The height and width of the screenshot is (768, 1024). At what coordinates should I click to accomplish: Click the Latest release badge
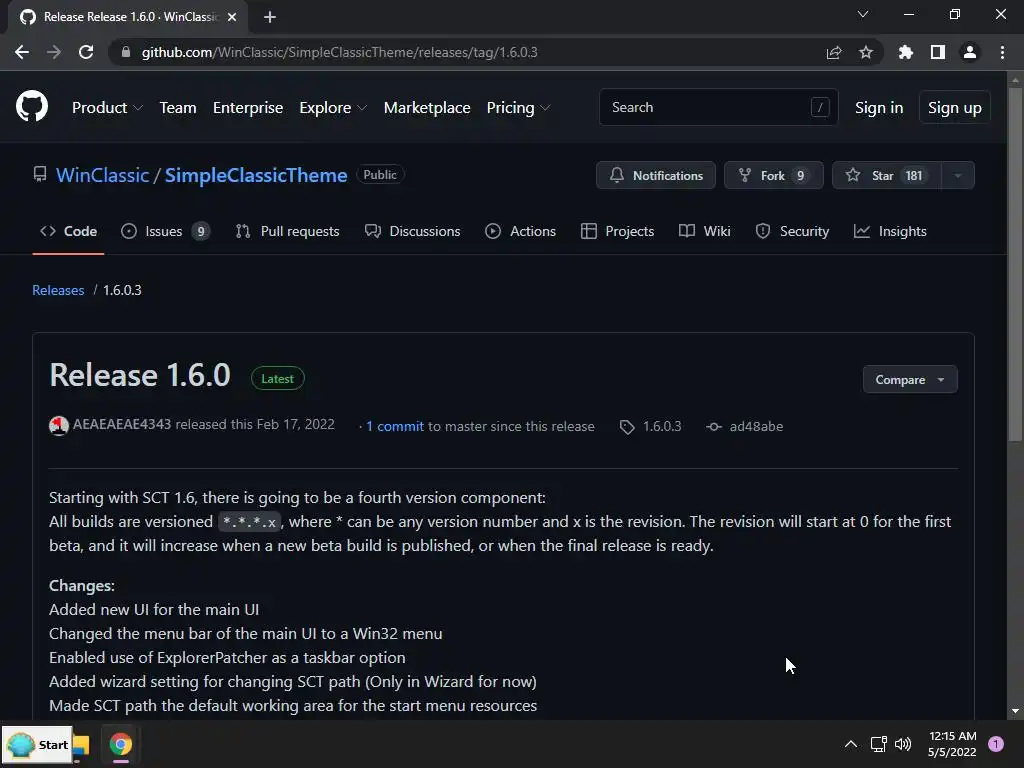click(x=278, y=379)
